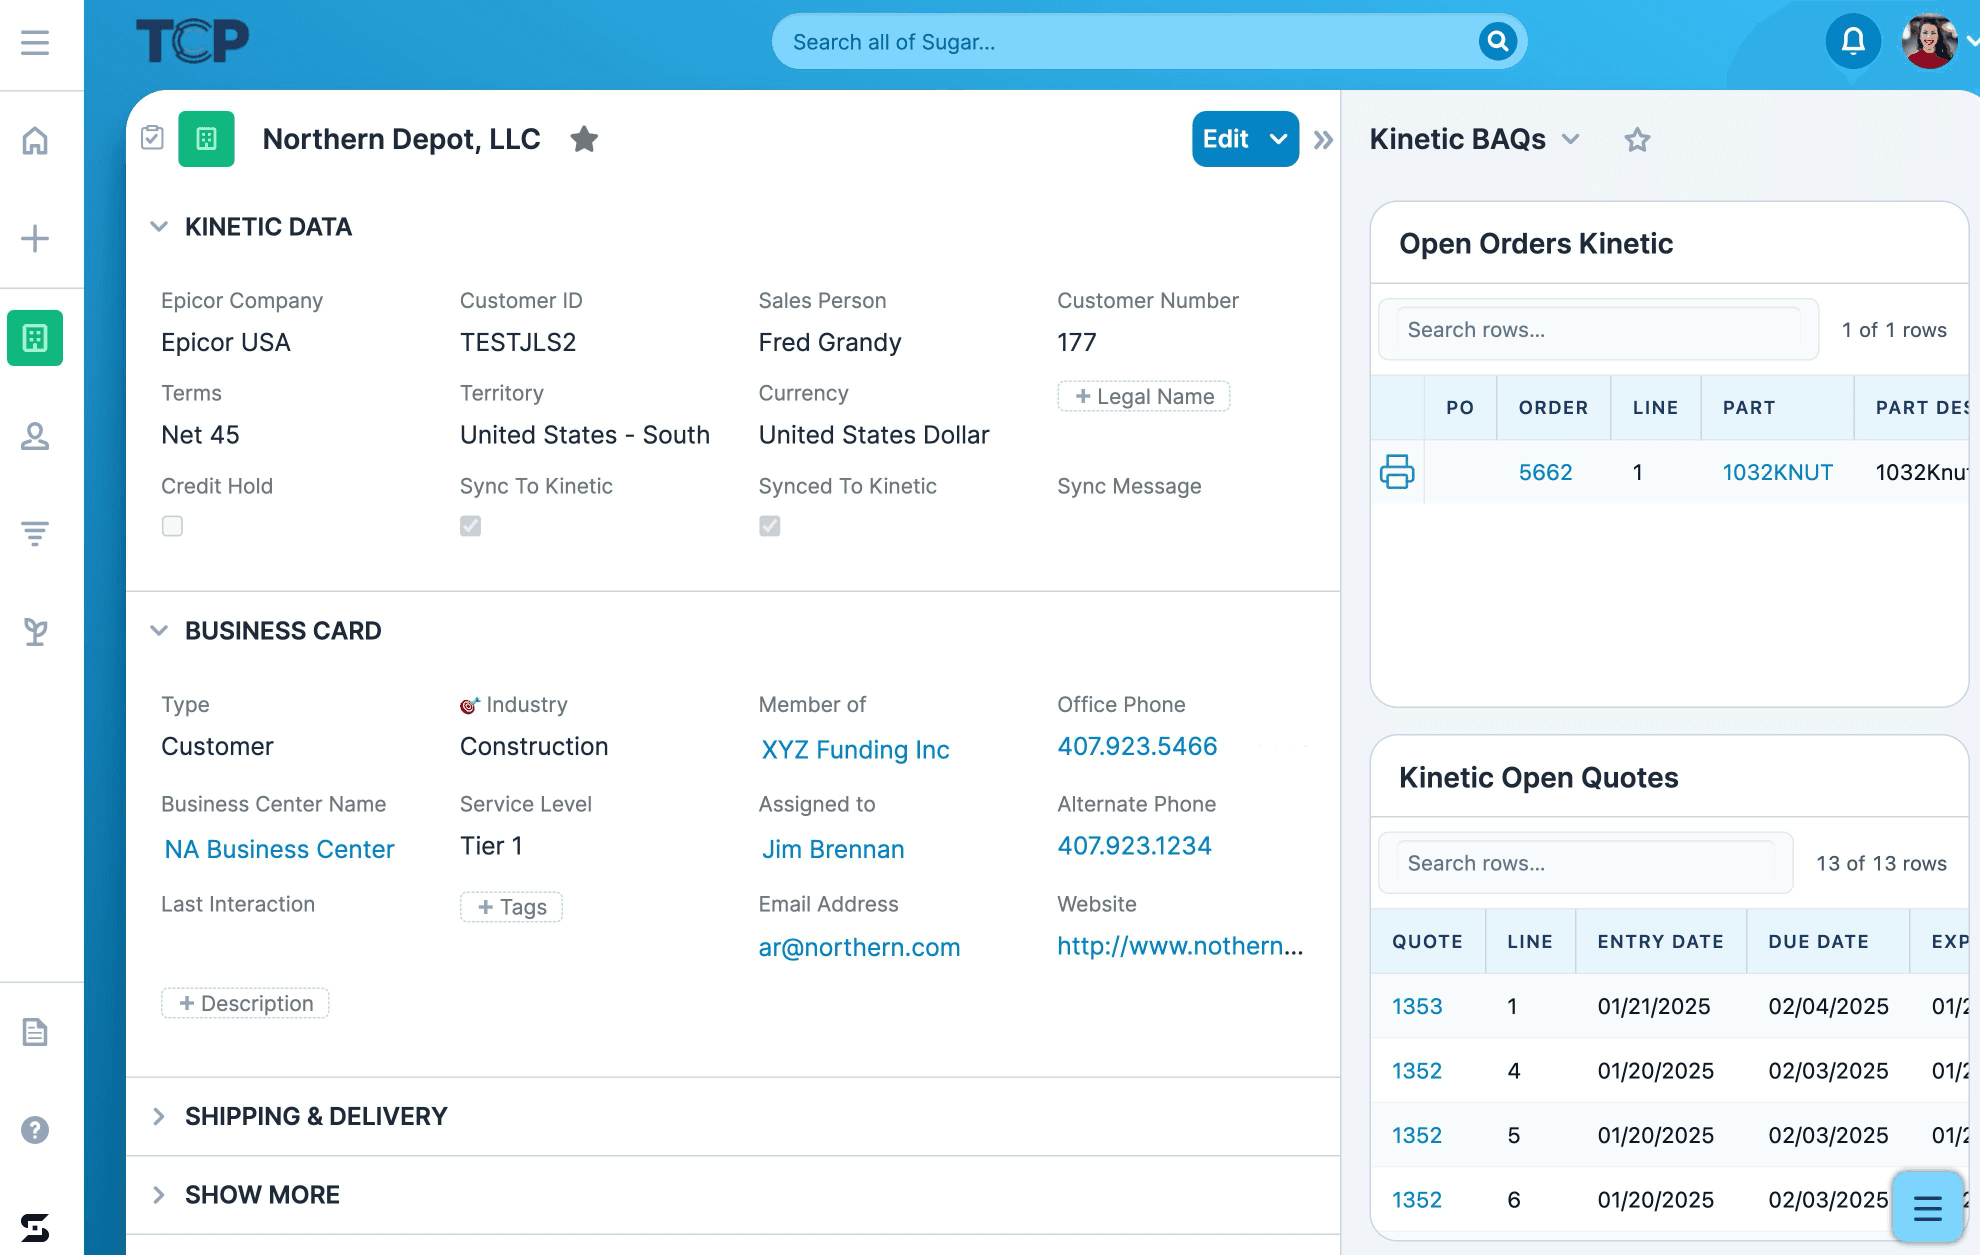1980x1255 pixels.
Task: Collapse side panel with double-chevron icon
Action: tap(1323, 140)
